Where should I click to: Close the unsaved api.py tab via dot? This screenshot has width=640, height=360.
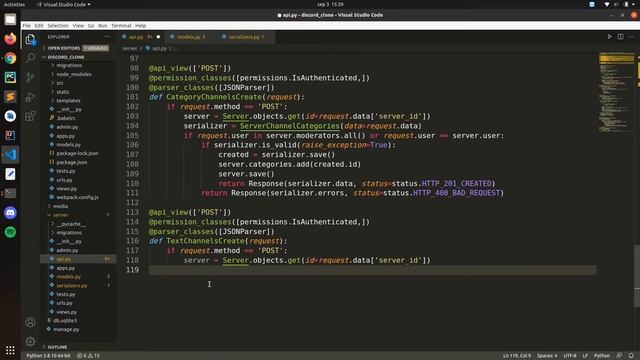coord(158,37)
